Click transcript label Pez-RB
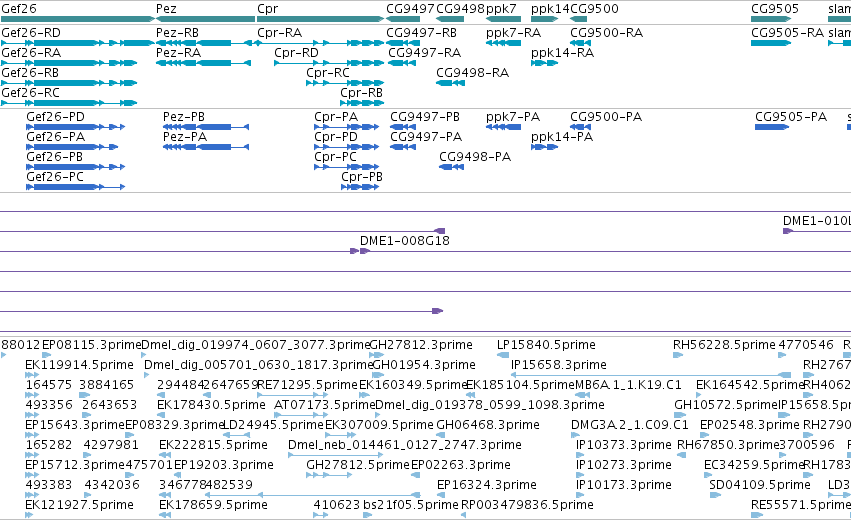 (177, 33)
